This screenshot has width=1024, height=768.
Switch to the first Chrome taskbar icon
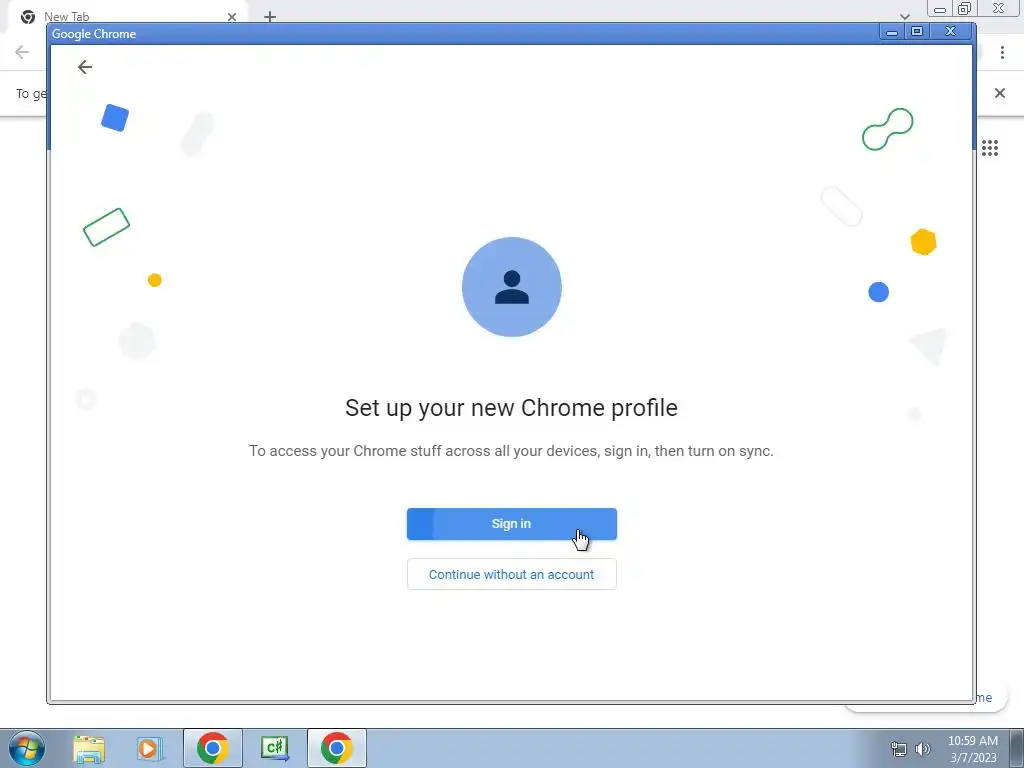pos(212,748)
